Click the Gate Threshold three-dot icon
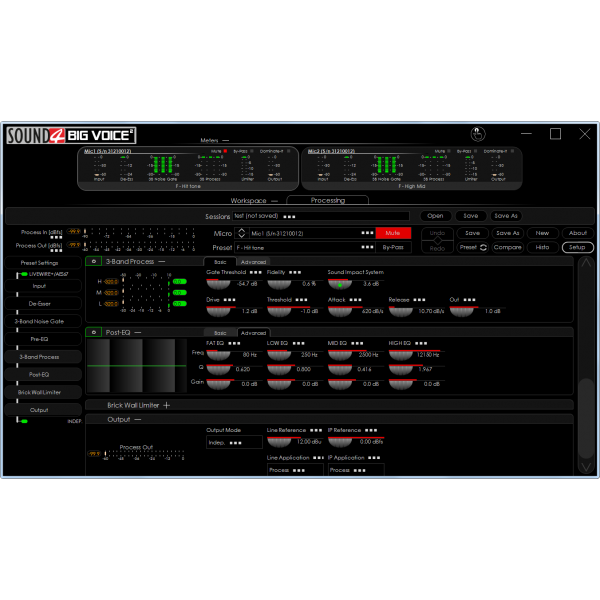This screenshot has width=600, height=600. click(256, 272)
